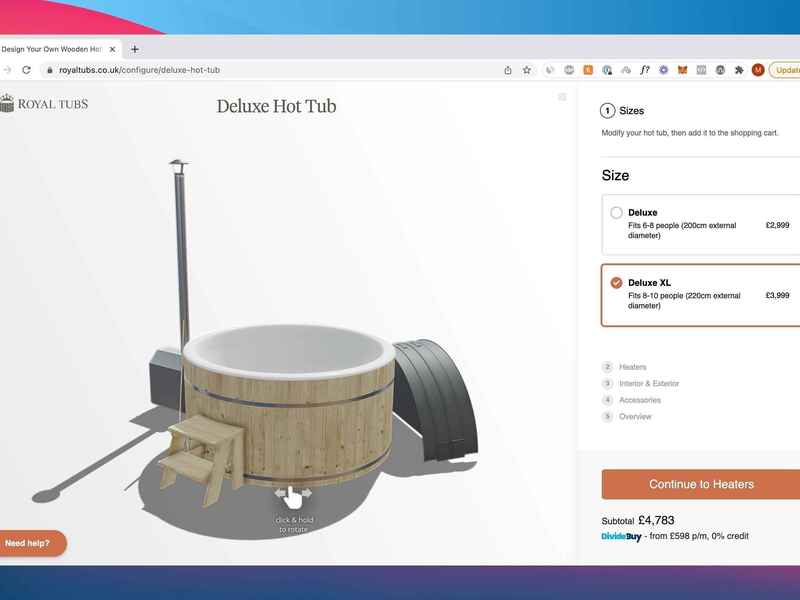Click the grey leaf-shaped extension icon
The image size is (800, 600).
[x=549, y=70]
